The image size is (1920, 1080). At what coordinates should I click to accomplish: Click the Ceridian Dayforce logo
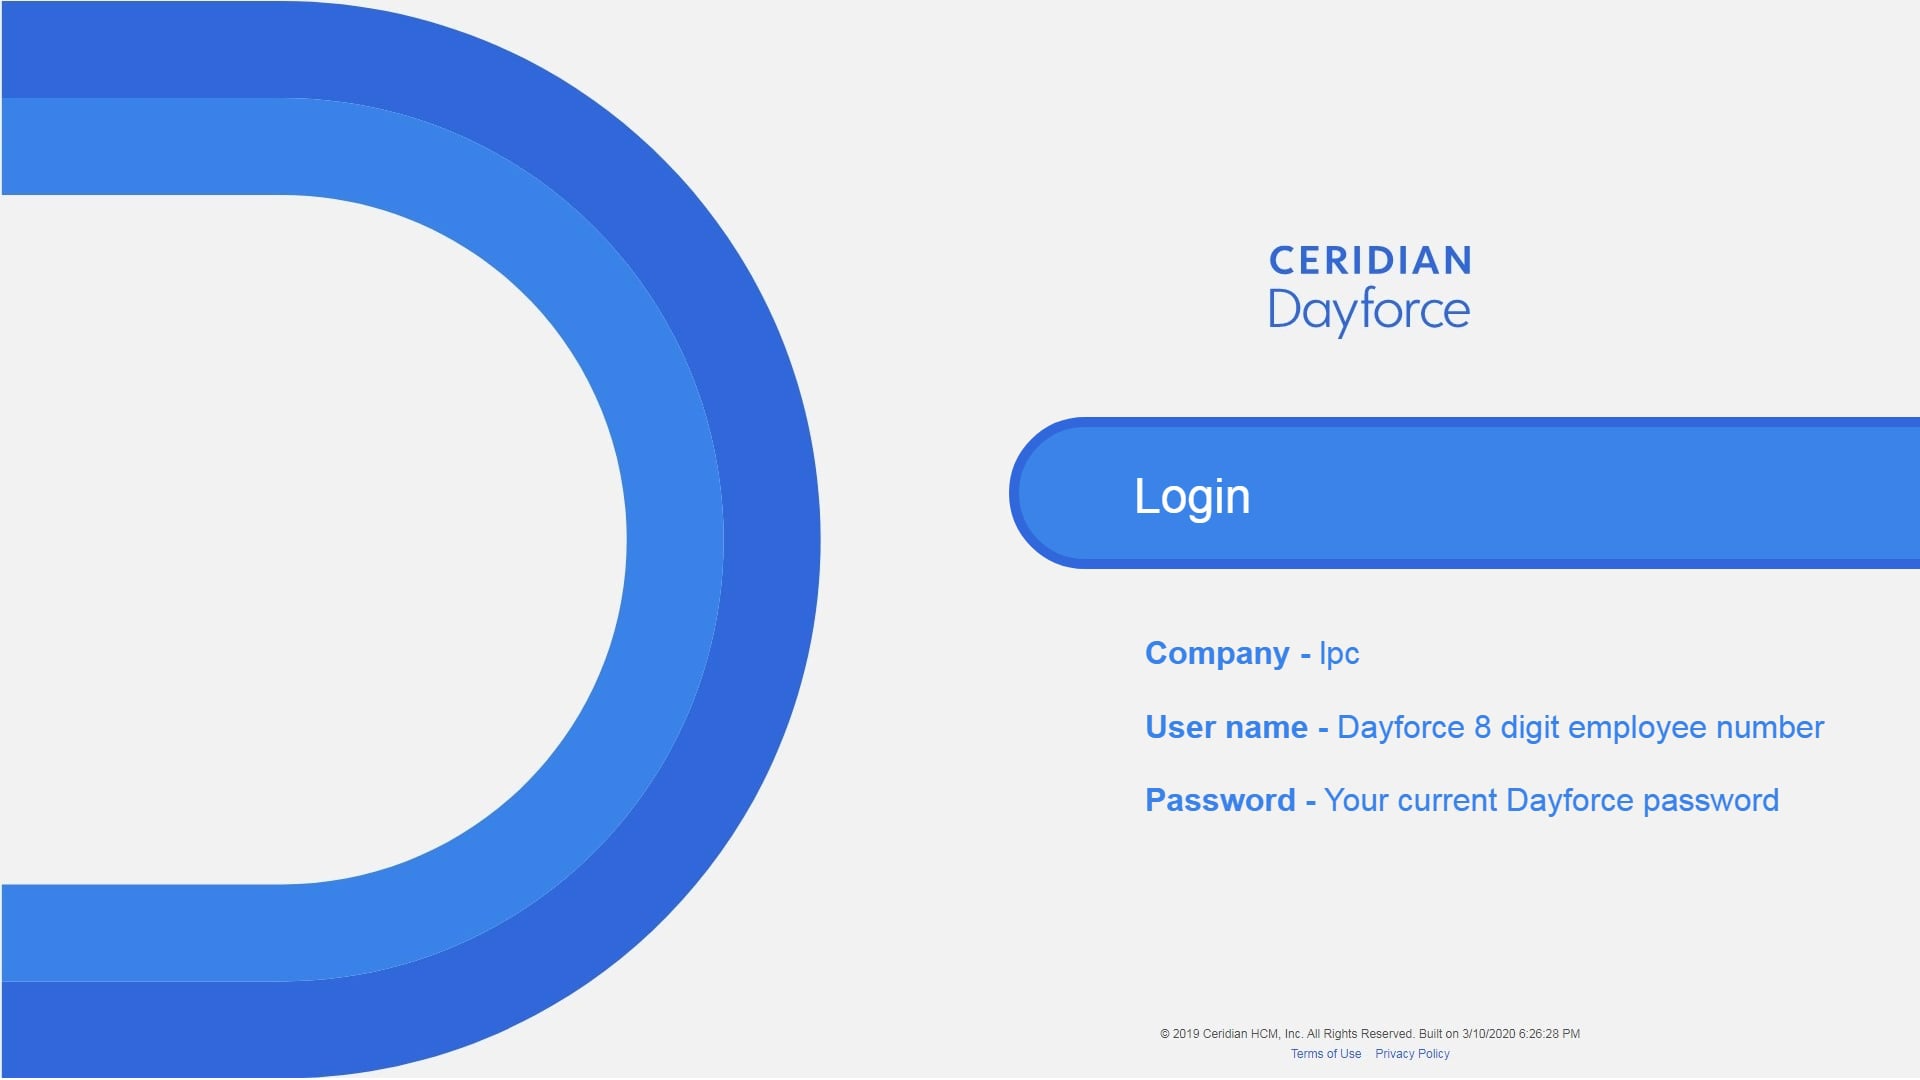coord(1370,290)
